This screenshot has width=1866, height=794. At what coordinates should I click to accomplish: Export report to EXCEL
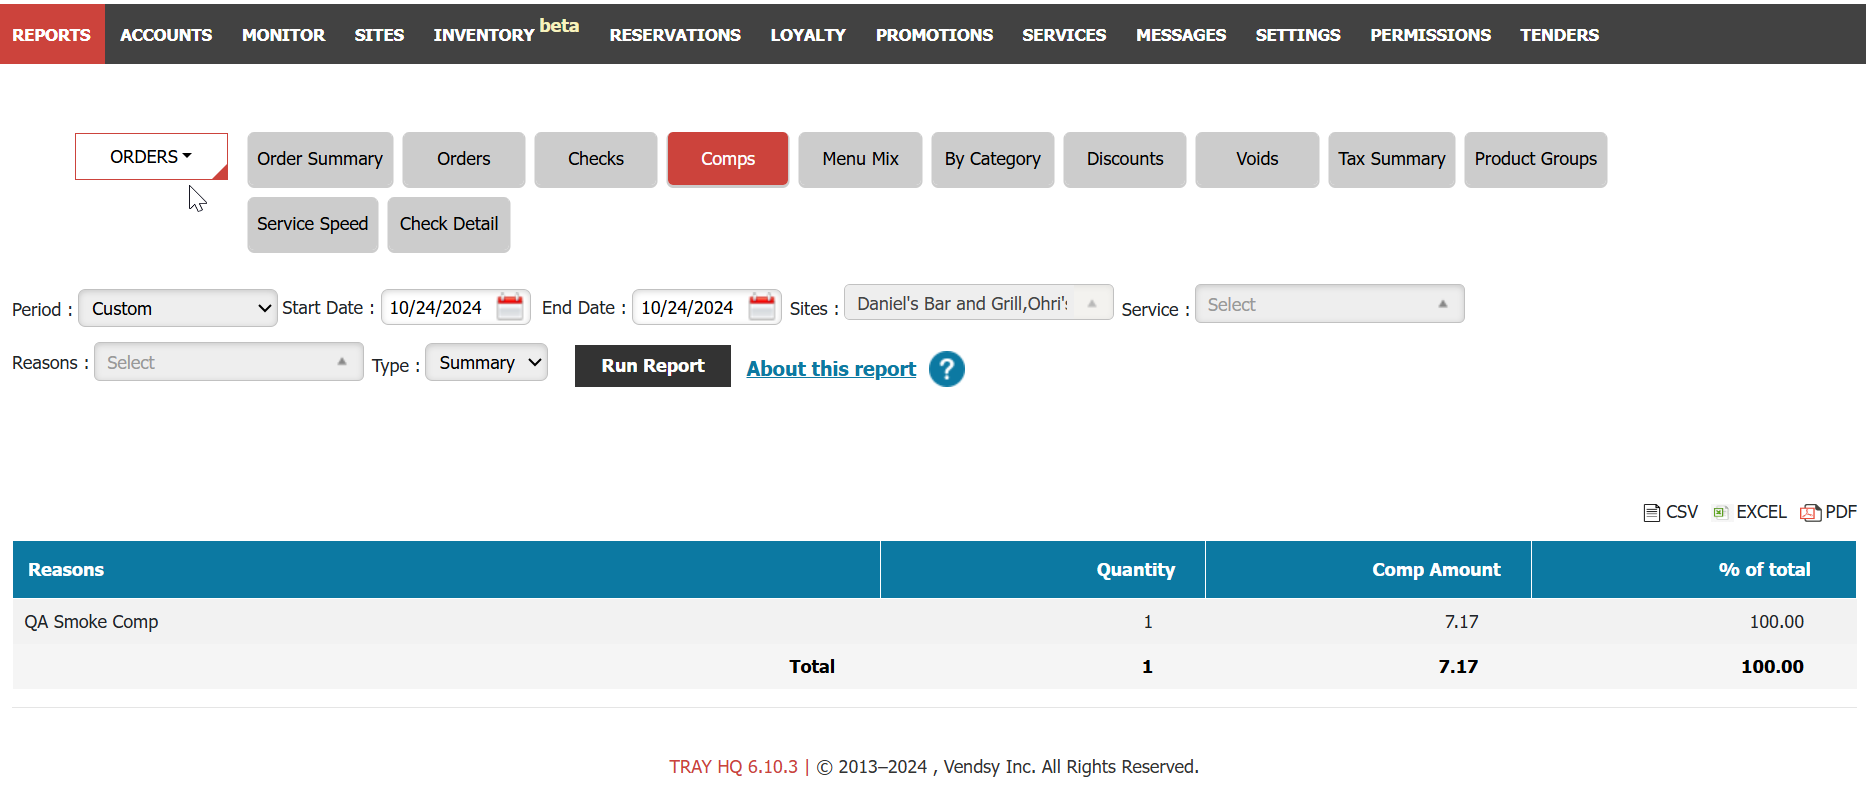1749,512
